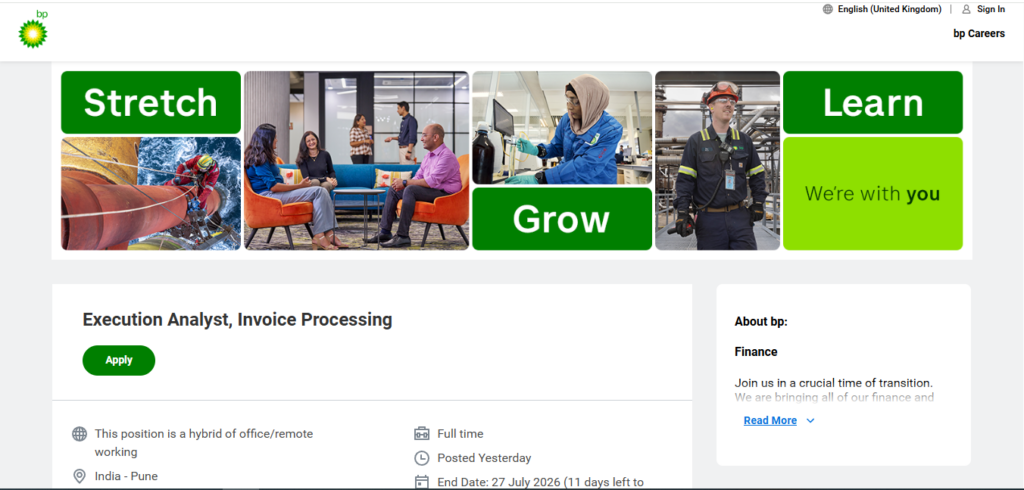Expand the chevron beside Read More
Image resolution: width=1024 pixels, height=490 pixels.
(810, 421)
